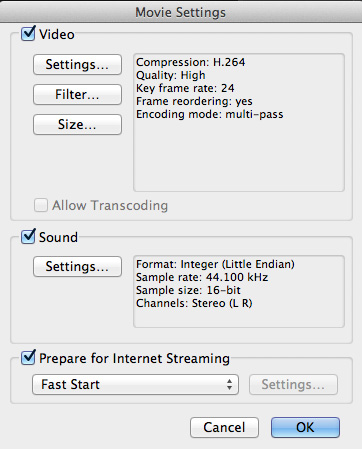Viewport: 362px width, 449px height.
Task: Click the Channels: Stereo (L R) line
Action: pos(194,303)
